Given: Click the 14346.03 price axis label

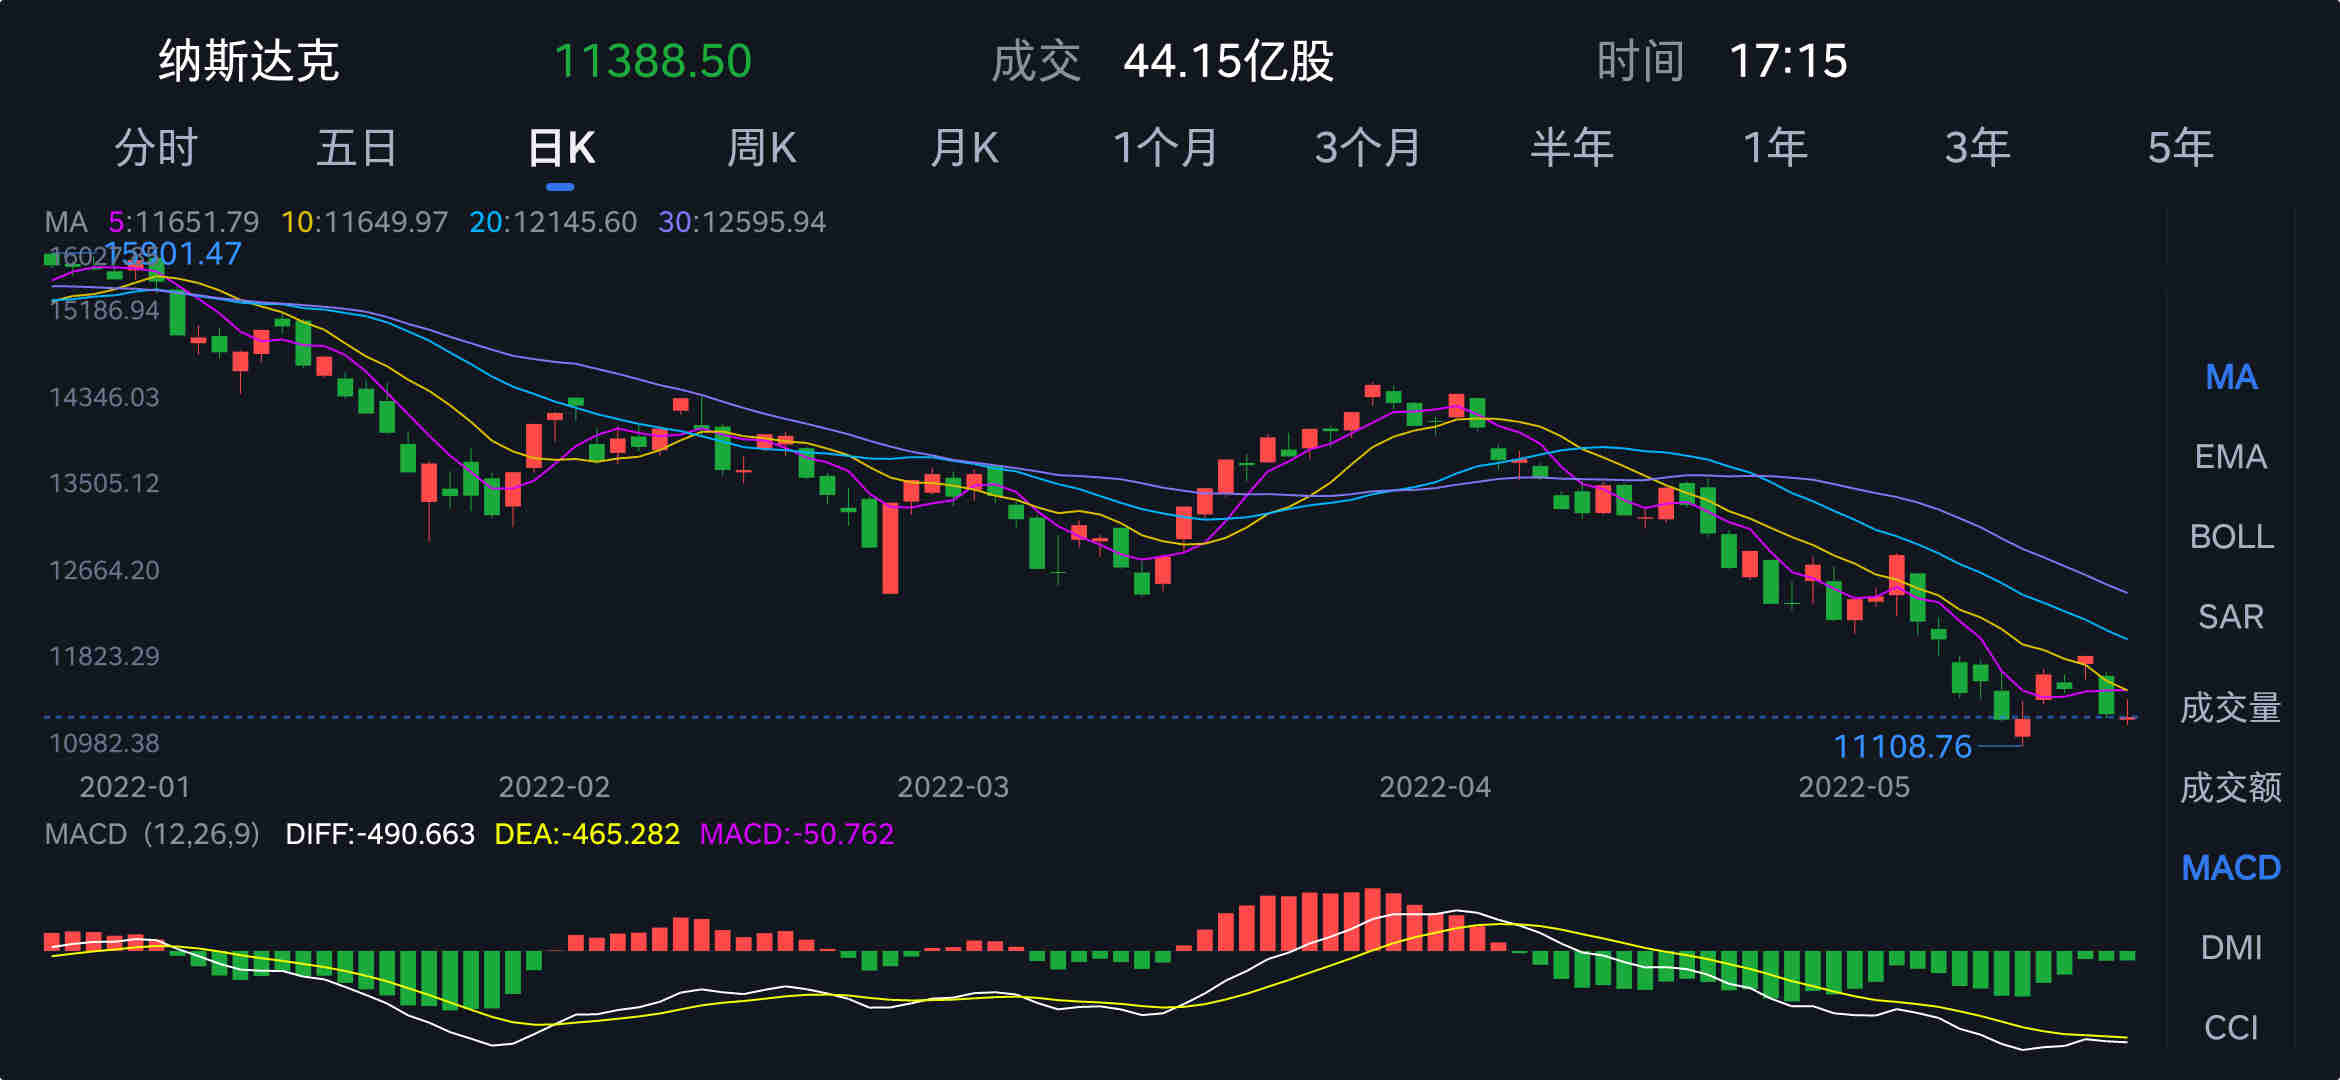Looking at the screenshot, I should [104, 397].
